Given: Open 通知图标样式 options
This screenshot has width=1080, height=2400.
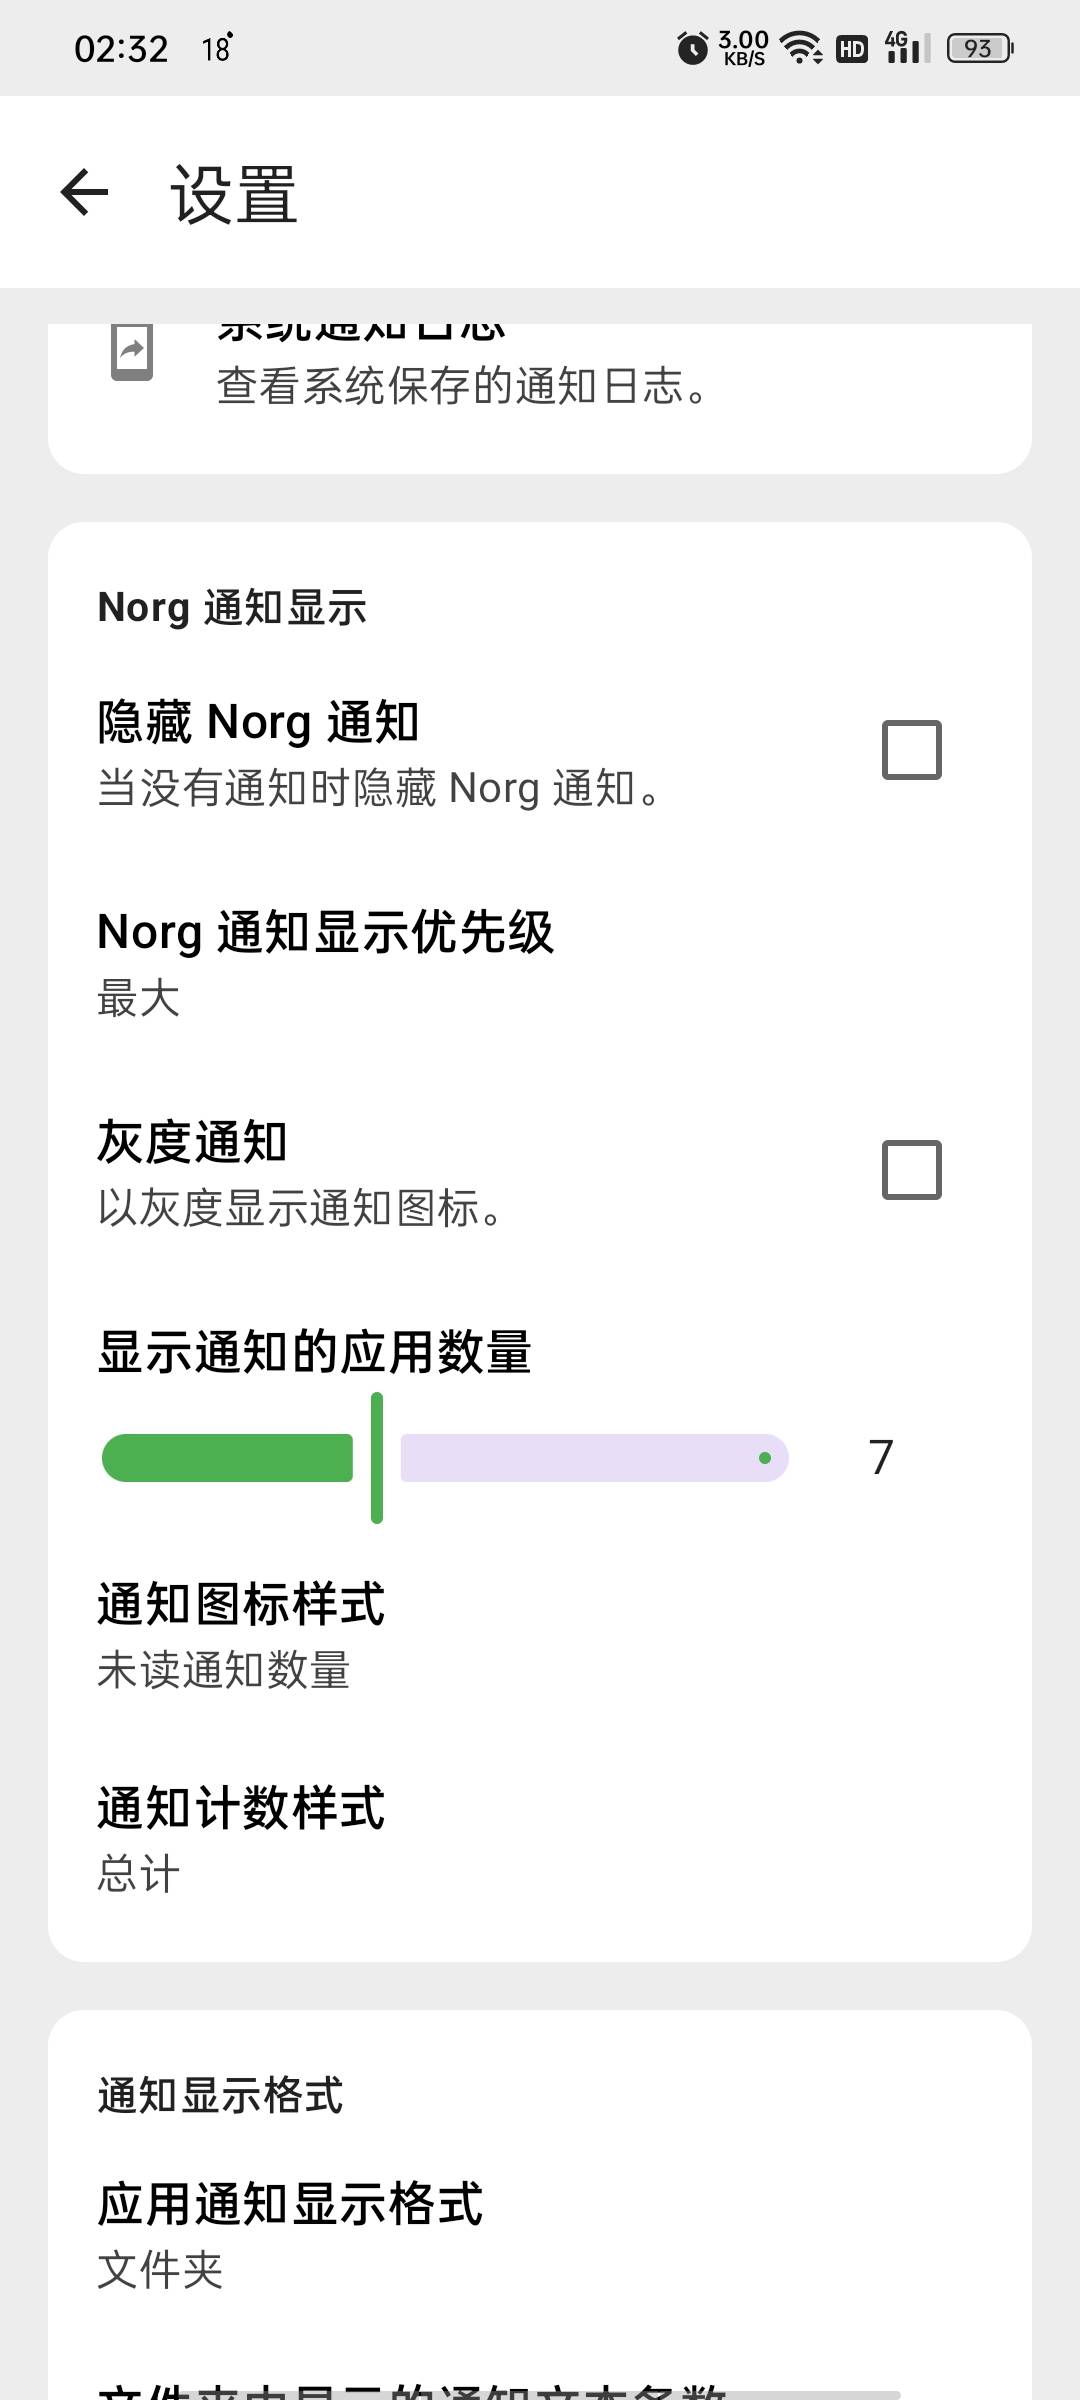Looking at the screenshot, I should (x=540, y=1634).
